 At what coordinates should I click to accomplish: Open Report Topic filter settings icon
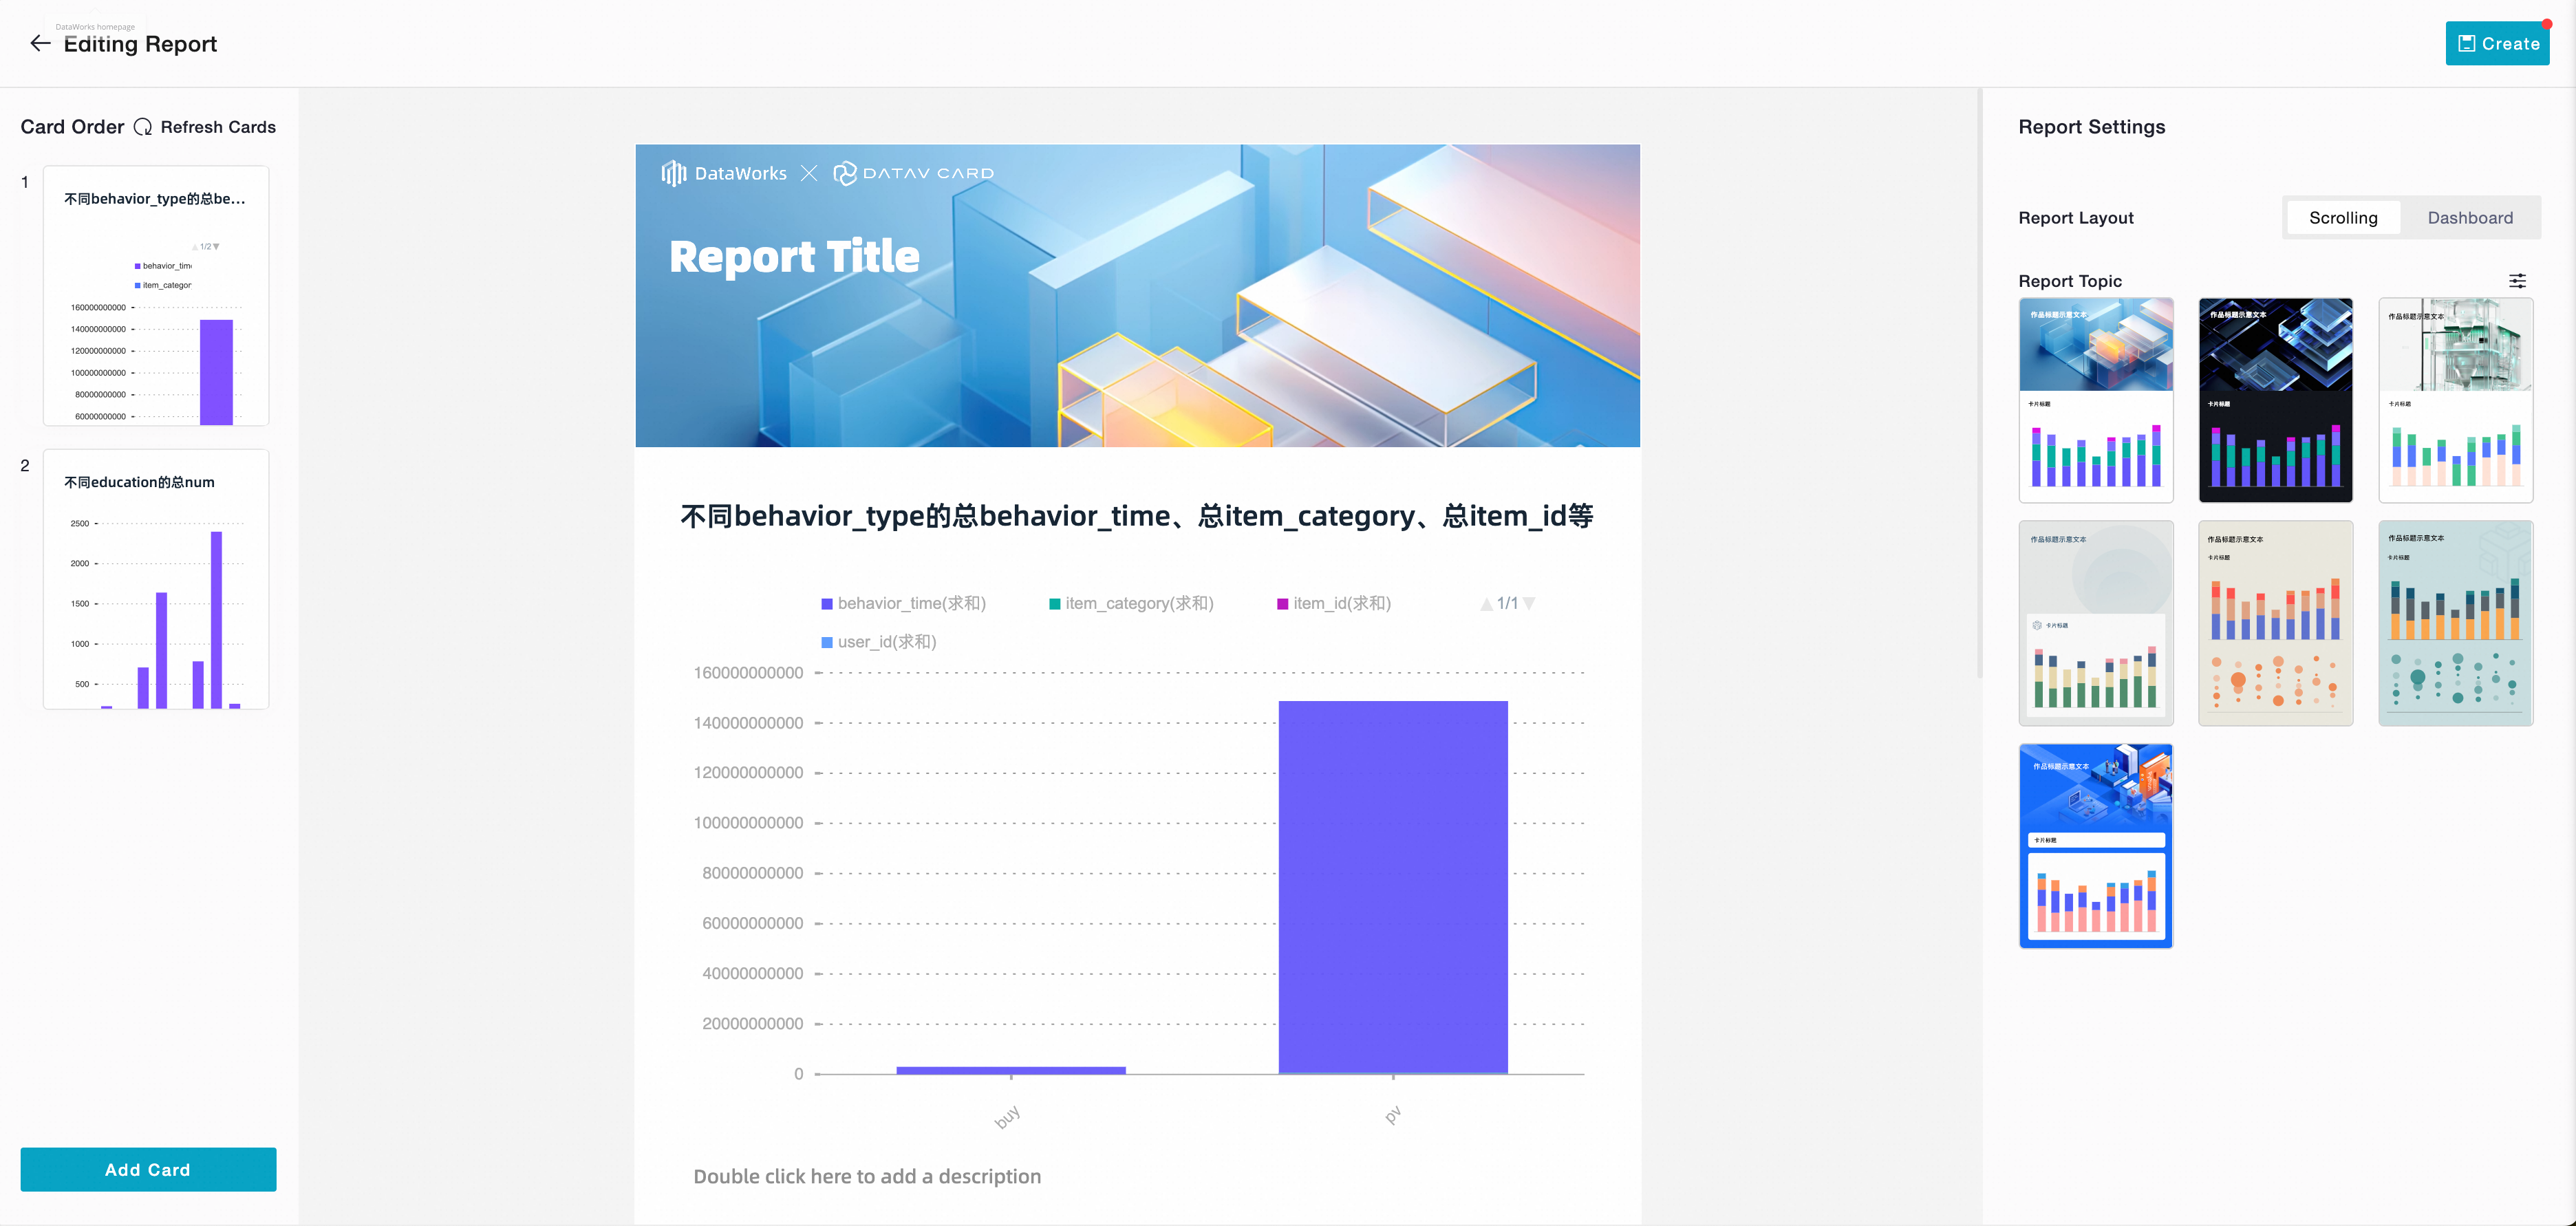point(2517,281)
